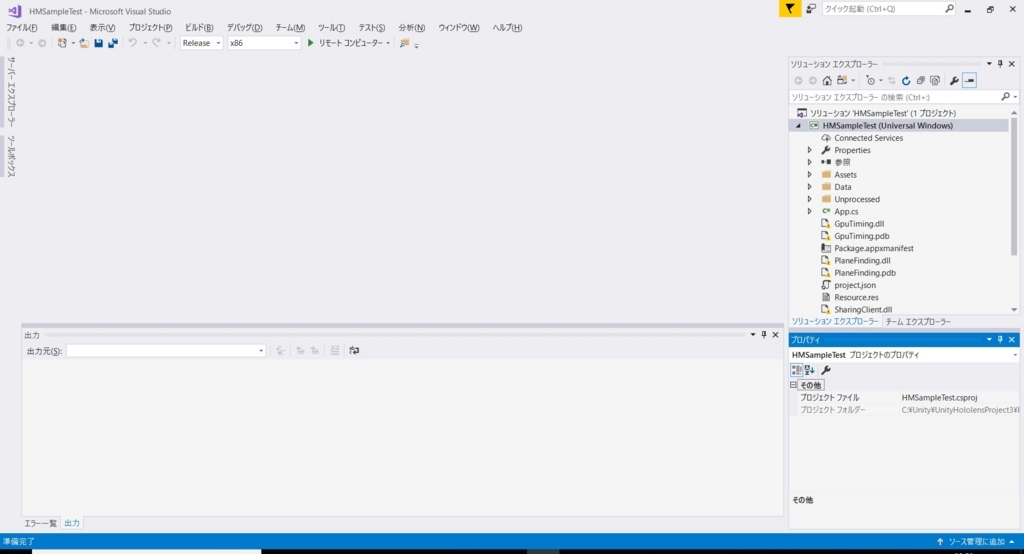Pin the Output panel
Viewport: 1024px width, 554px height.
coord(763,334)
